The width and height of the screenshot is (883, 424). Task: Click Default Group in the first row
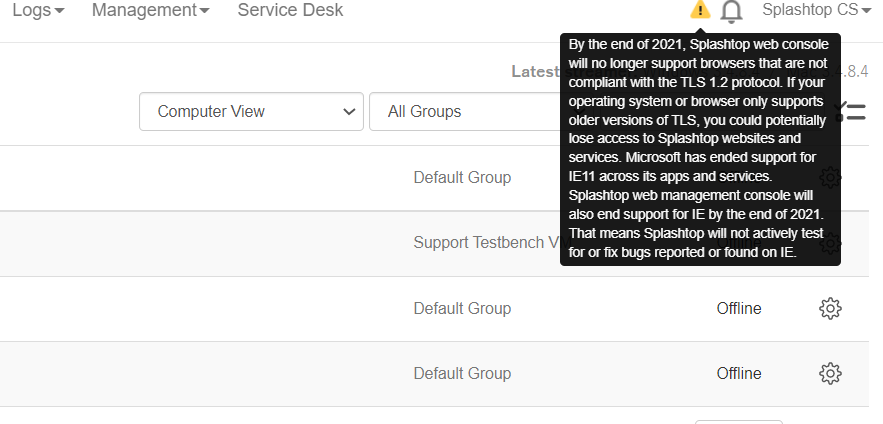(x=462, y=177)
